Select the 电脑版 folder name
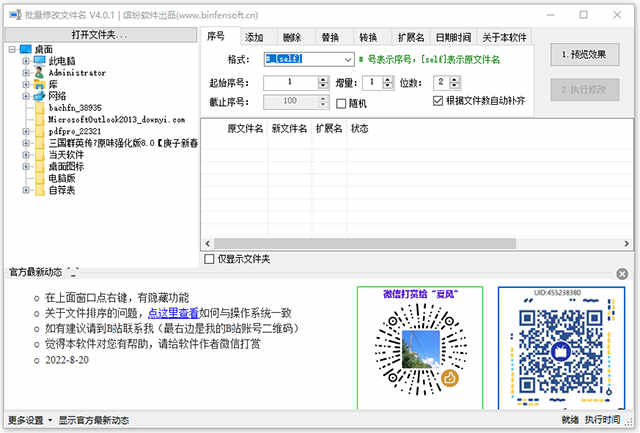The width and height of the screenshot is (640, 433). (62, 178)
